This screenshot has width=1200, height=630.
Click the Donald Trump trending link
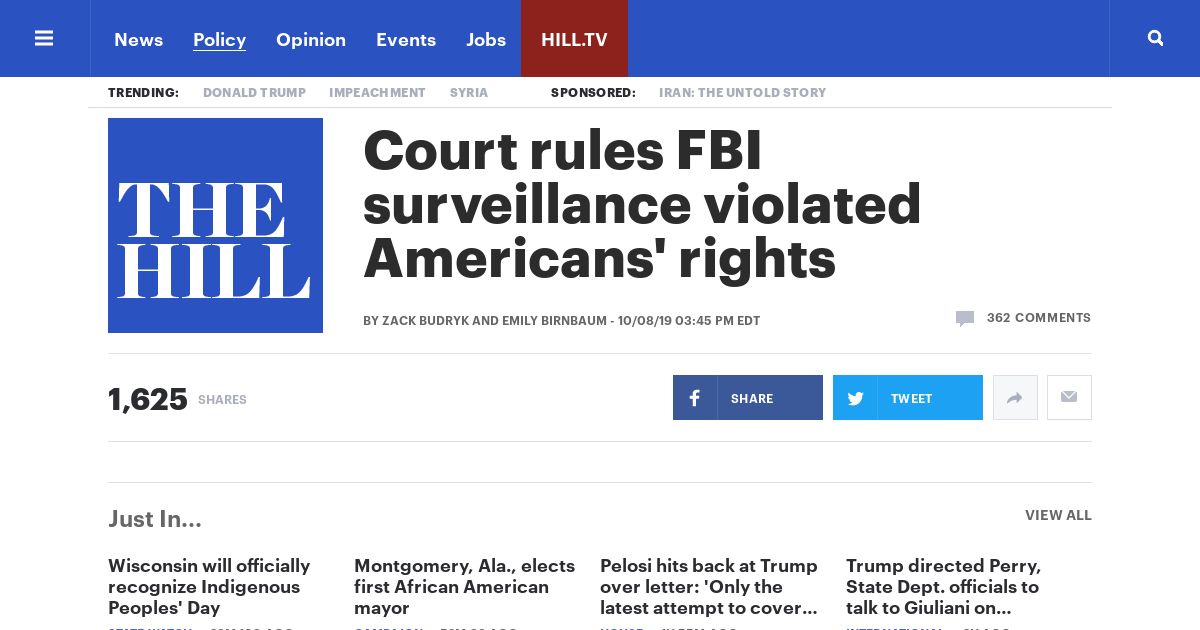click(x=254, y=93)
